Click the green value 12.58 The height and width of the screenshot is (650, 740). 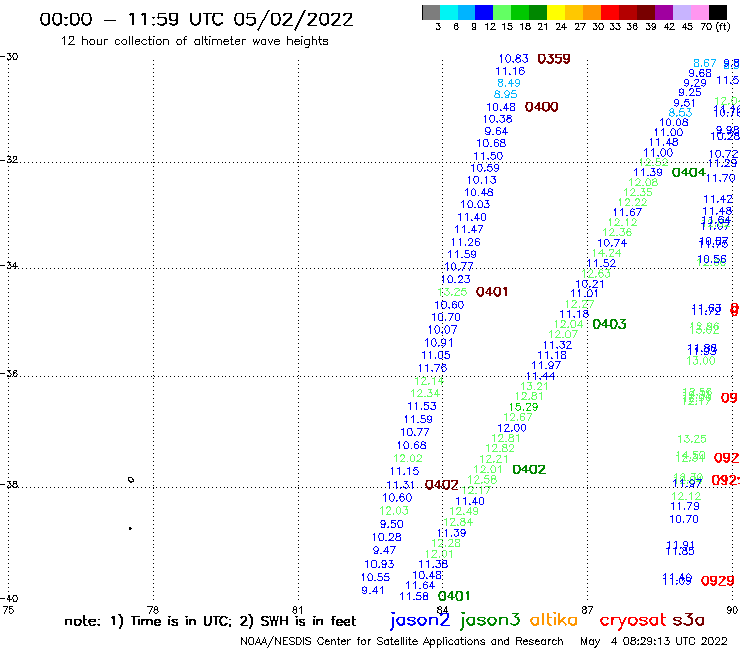coord(482,480)
